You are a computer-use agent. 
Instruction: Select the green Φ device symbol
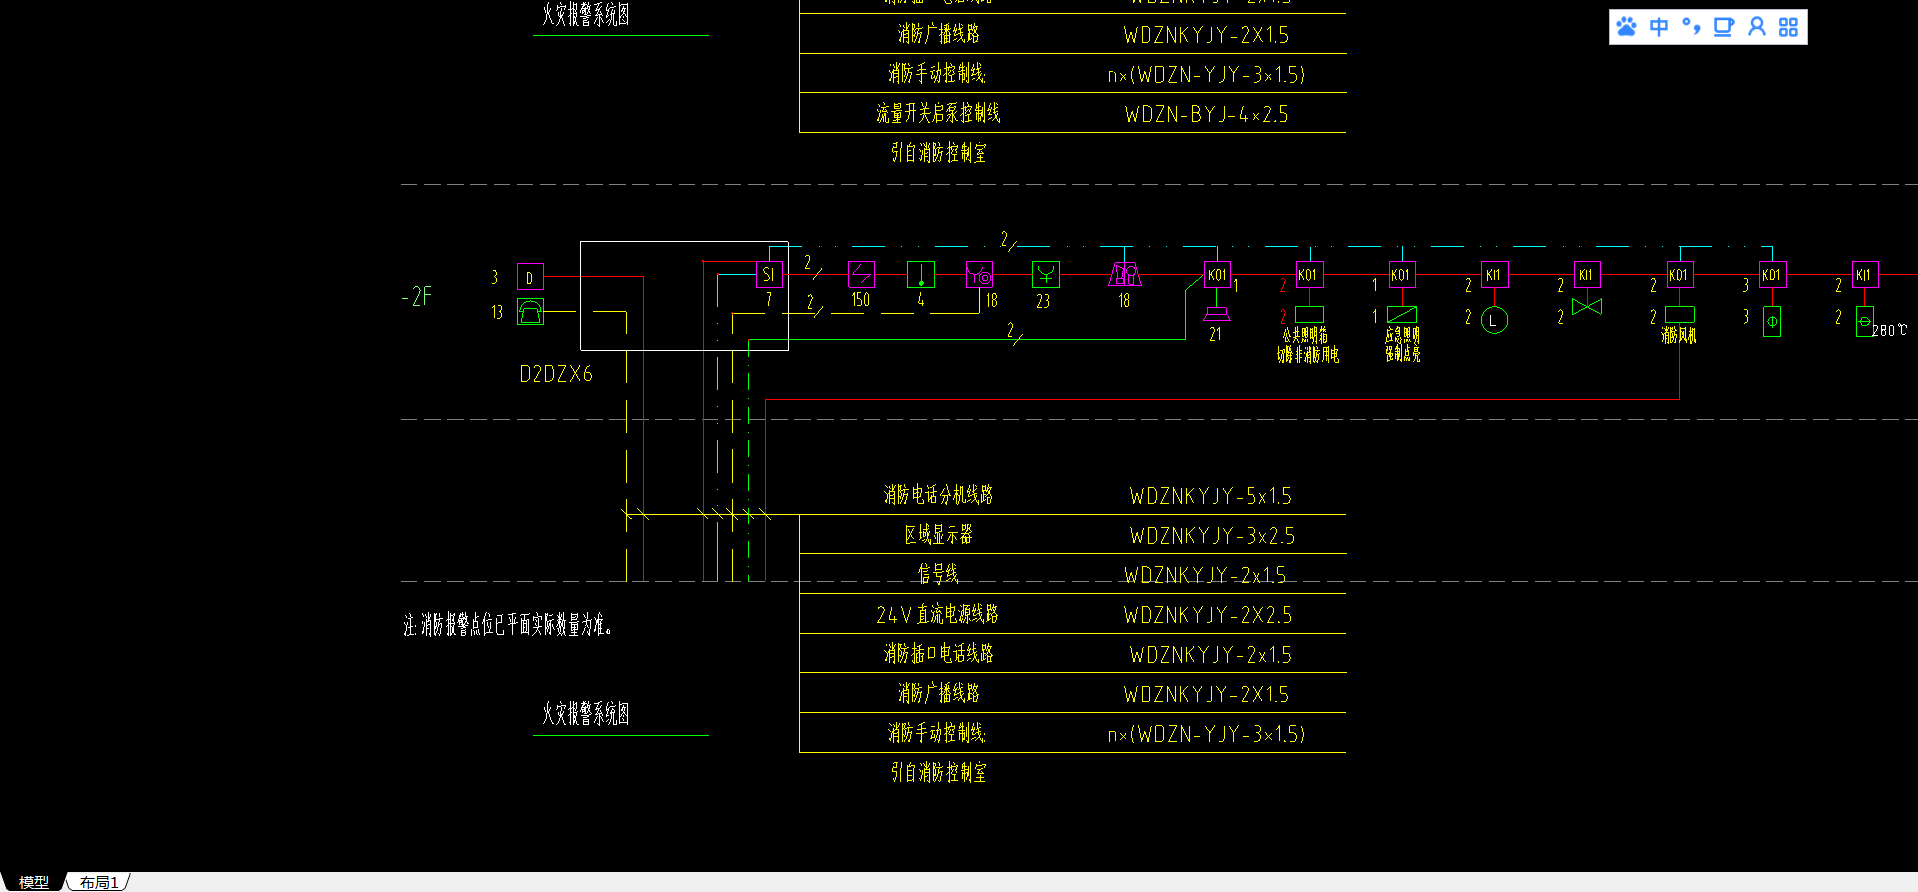point(1772,321)
